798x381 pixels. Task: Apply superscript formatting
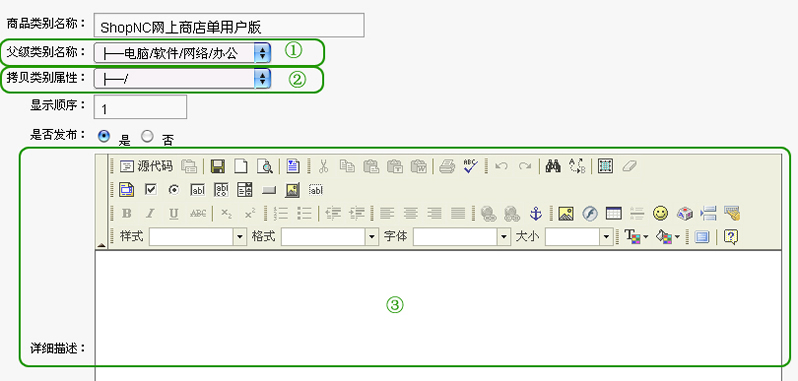tap(250, 214)
